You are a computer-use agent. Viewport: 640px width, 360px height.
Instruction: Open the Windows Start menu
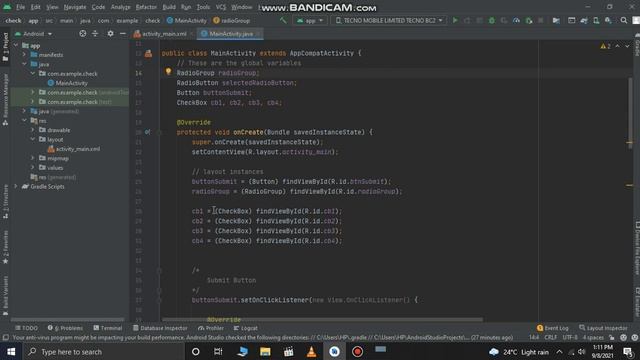(11, 351)
